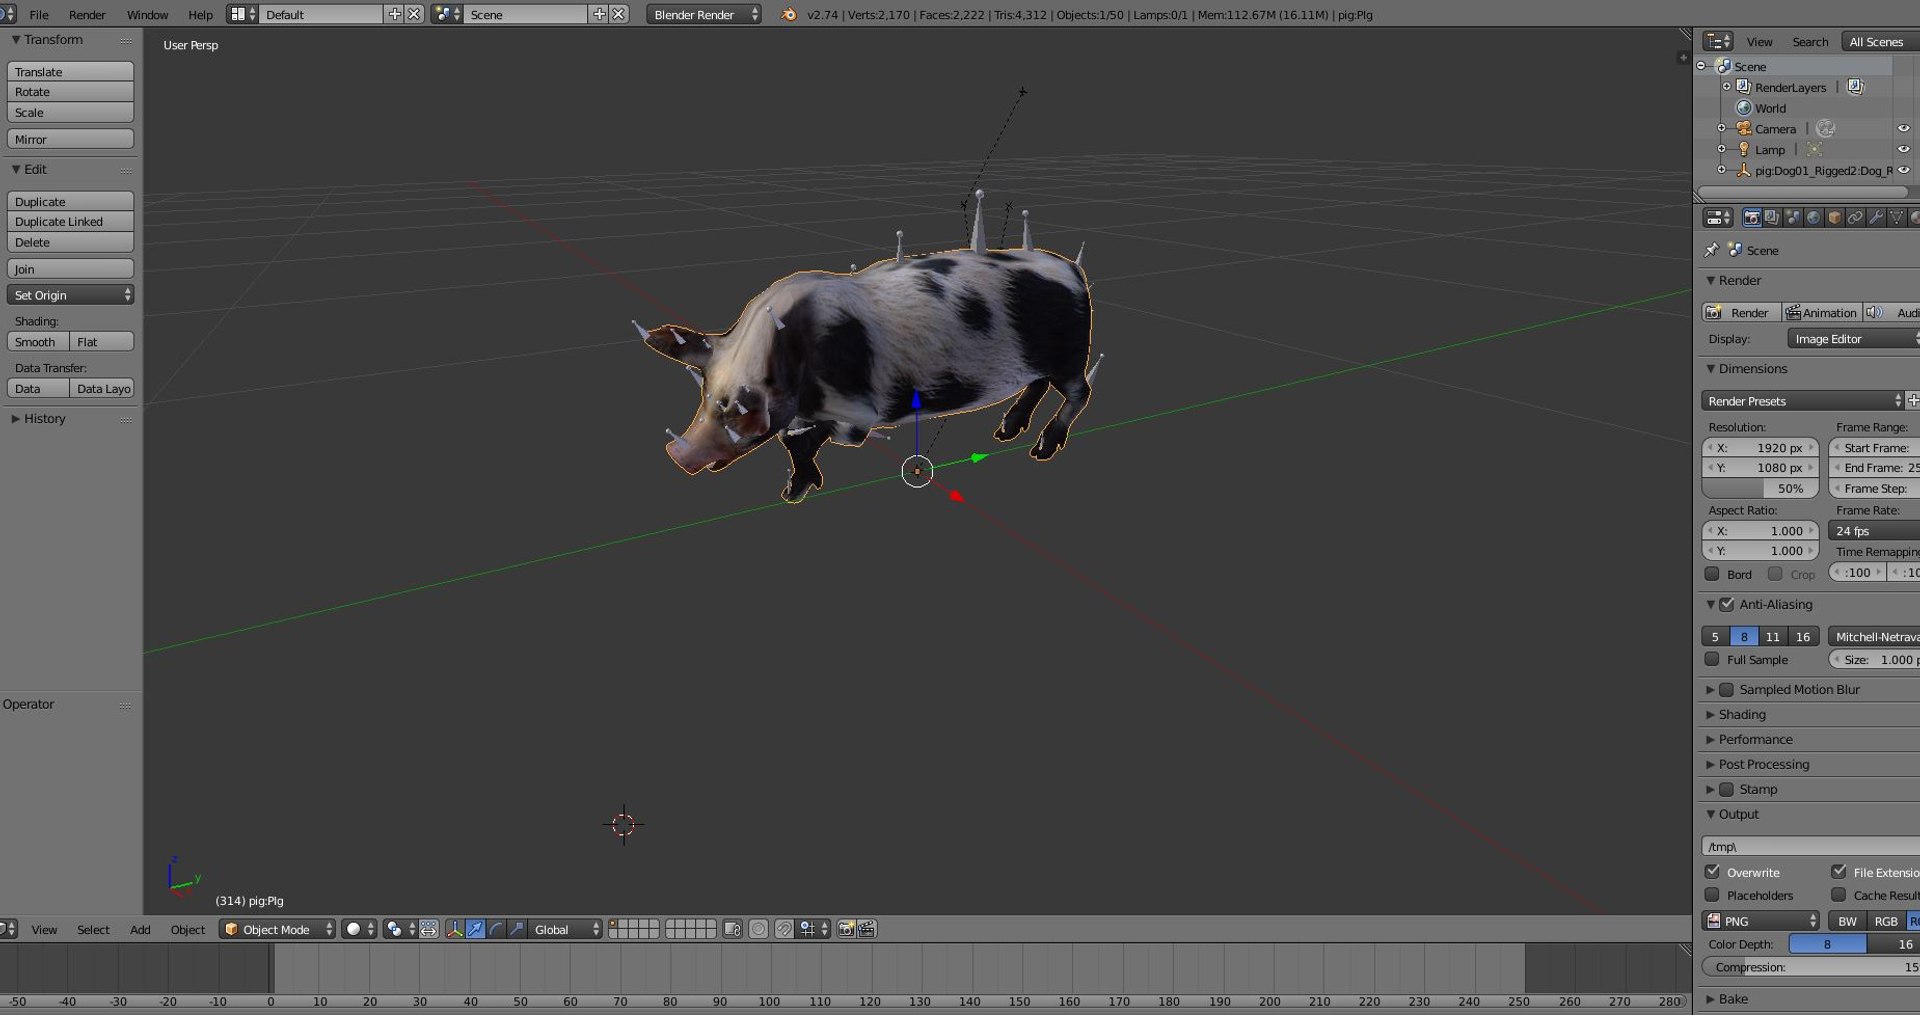Open the Blender Render engine dropdown

[x=704, y=14]
